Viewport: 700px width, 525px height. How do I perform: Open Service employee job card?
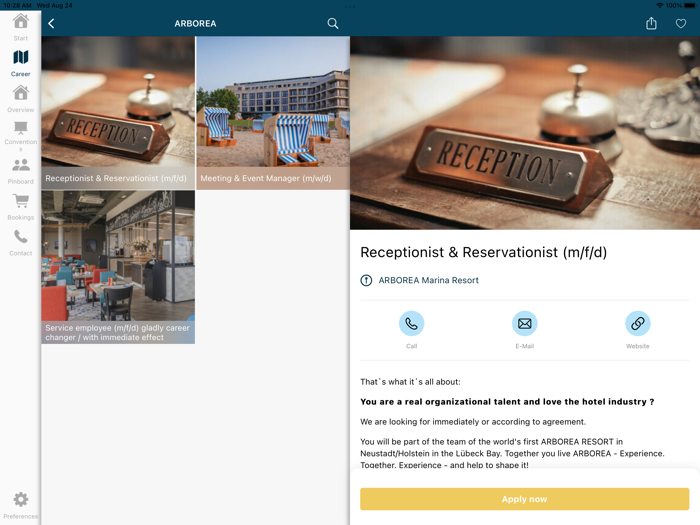click(x=118, y=267)
